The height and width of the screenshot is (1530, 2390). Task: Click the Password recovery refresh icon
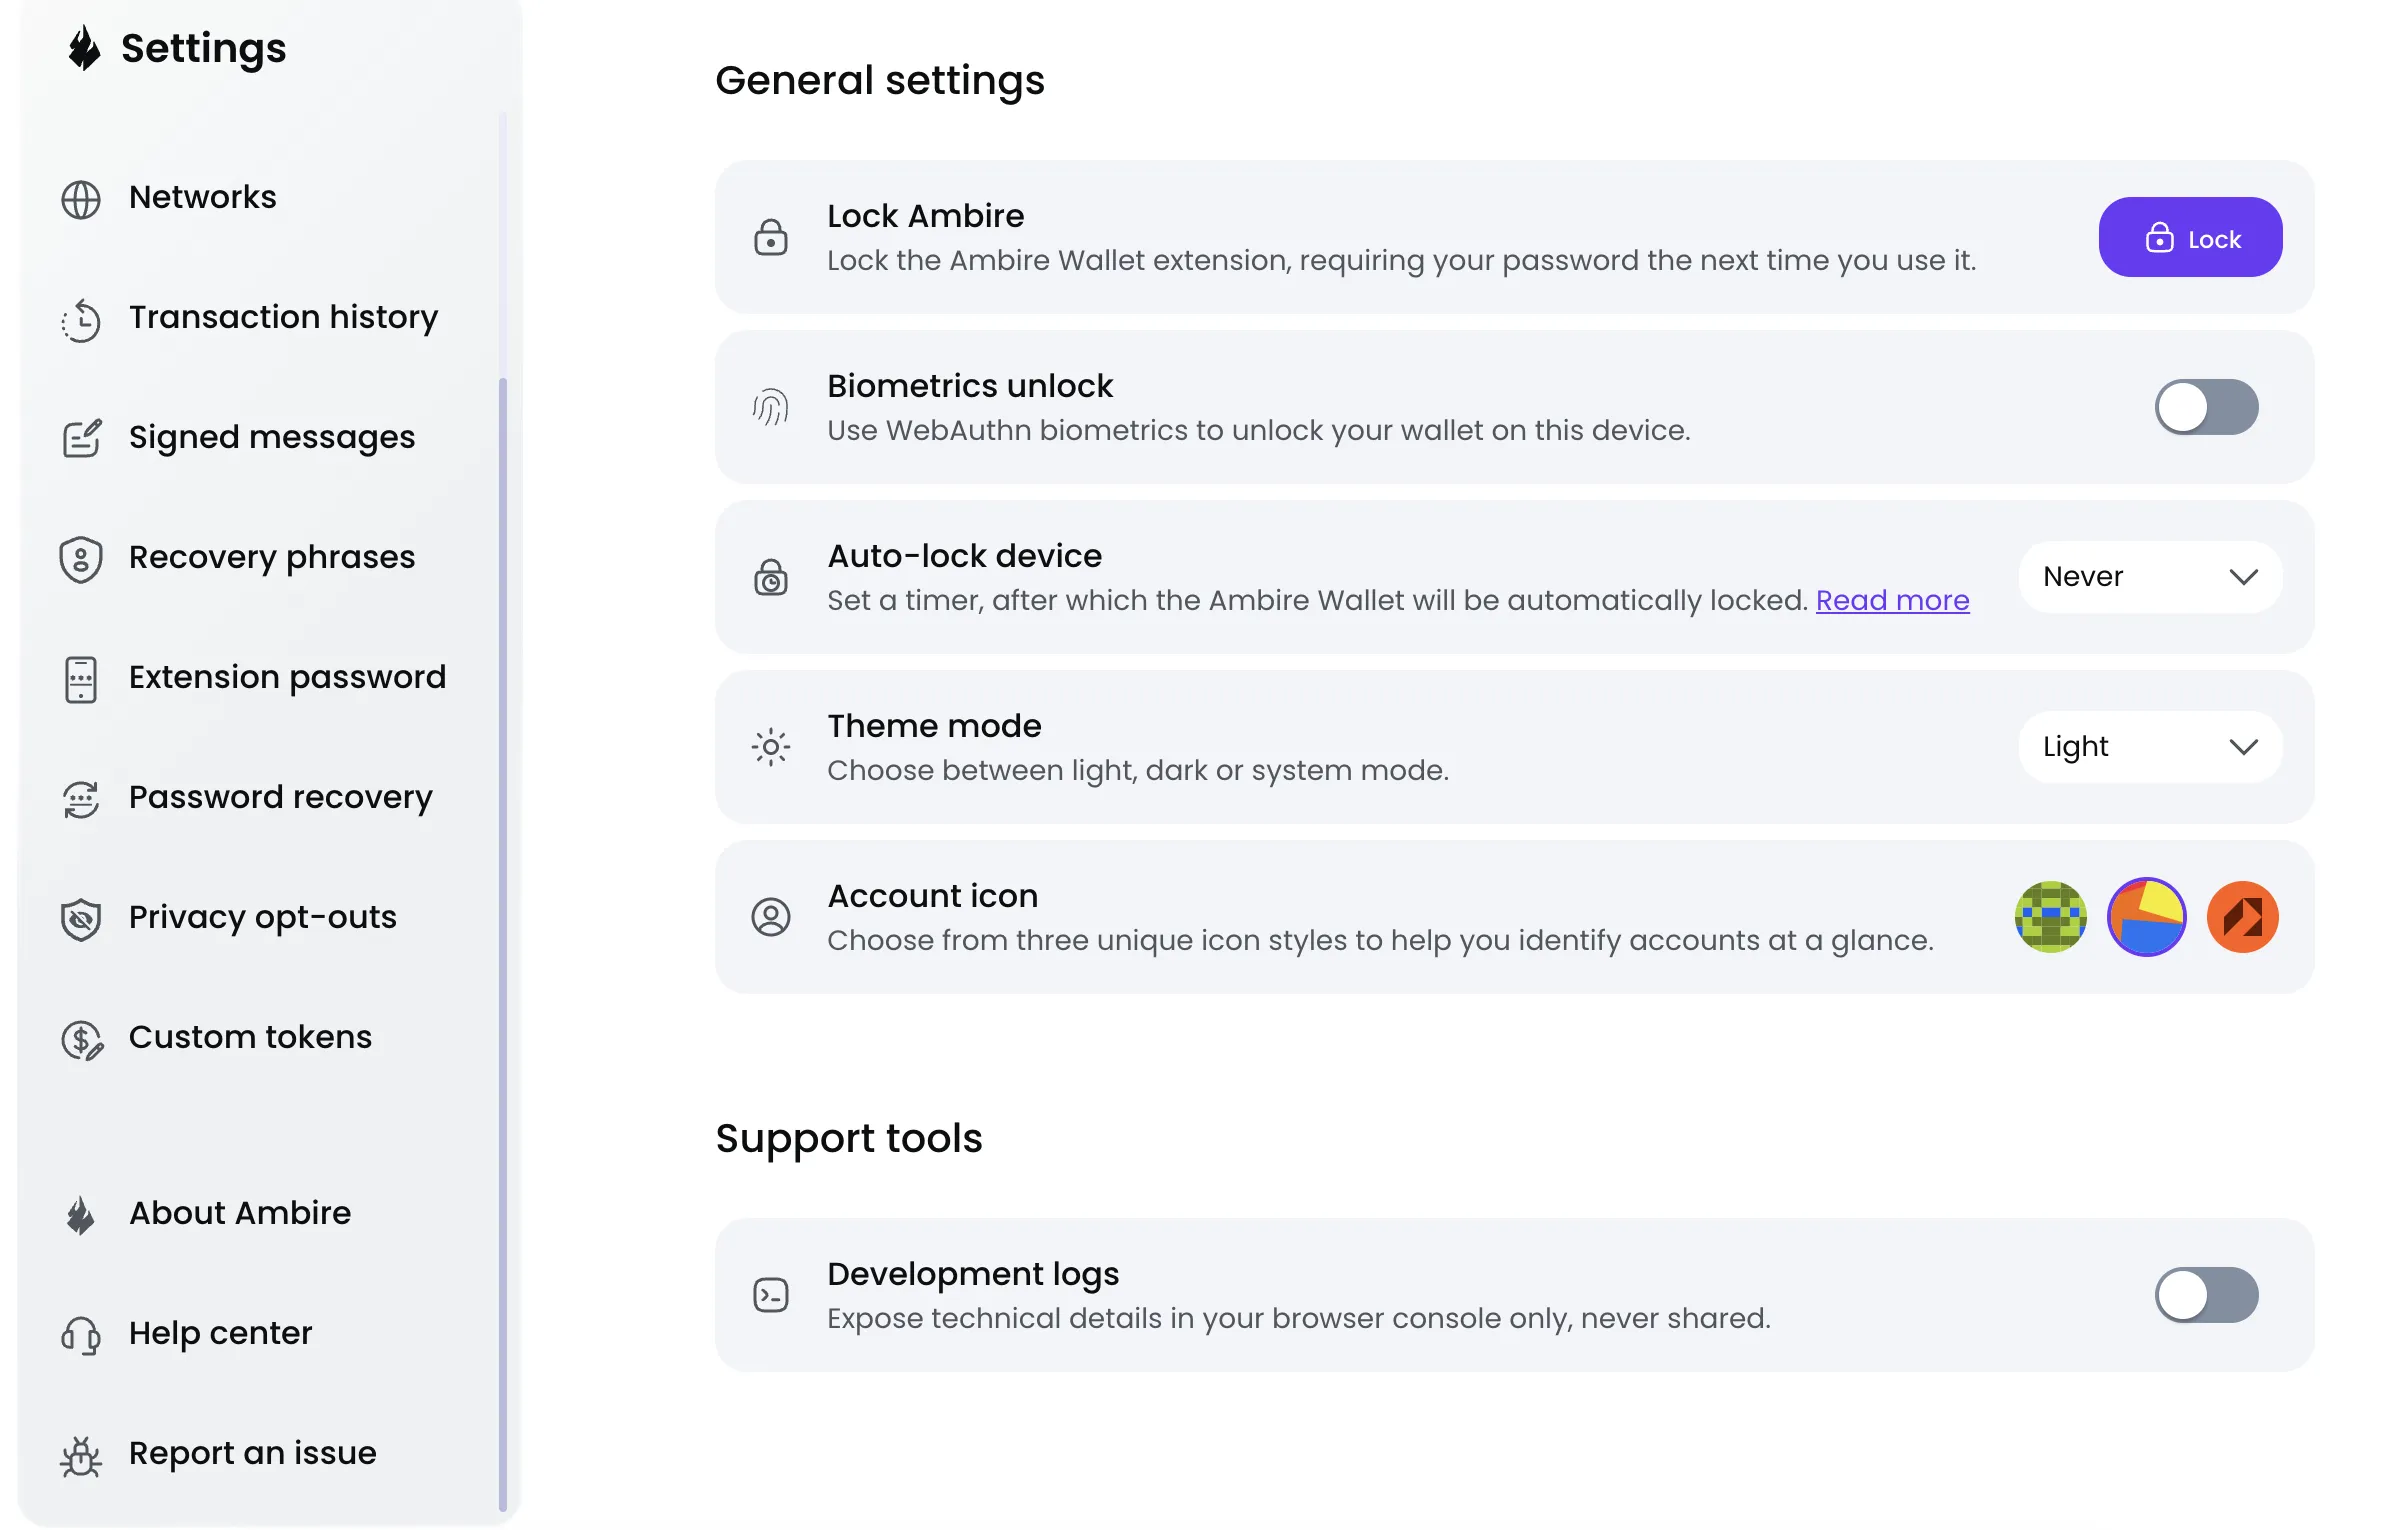coord(81,799)
